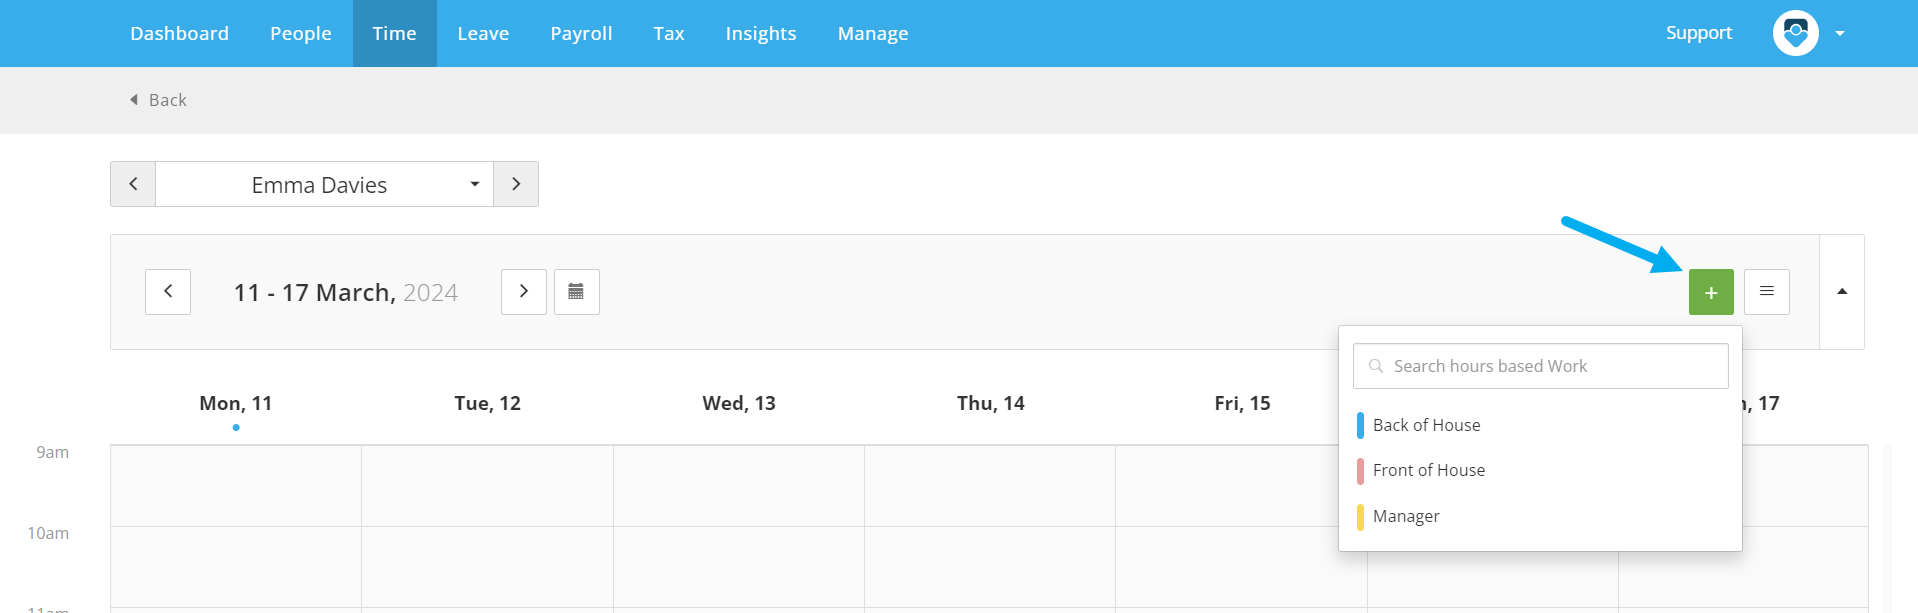This screenshot has height=613, width=1918.
Task: Go to the Dashboard tab
Action: click(179, 33)
